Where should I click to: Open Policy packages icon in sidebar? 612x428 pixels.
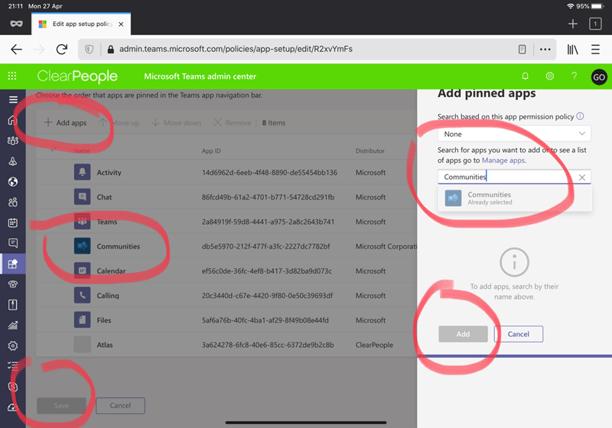13,305
